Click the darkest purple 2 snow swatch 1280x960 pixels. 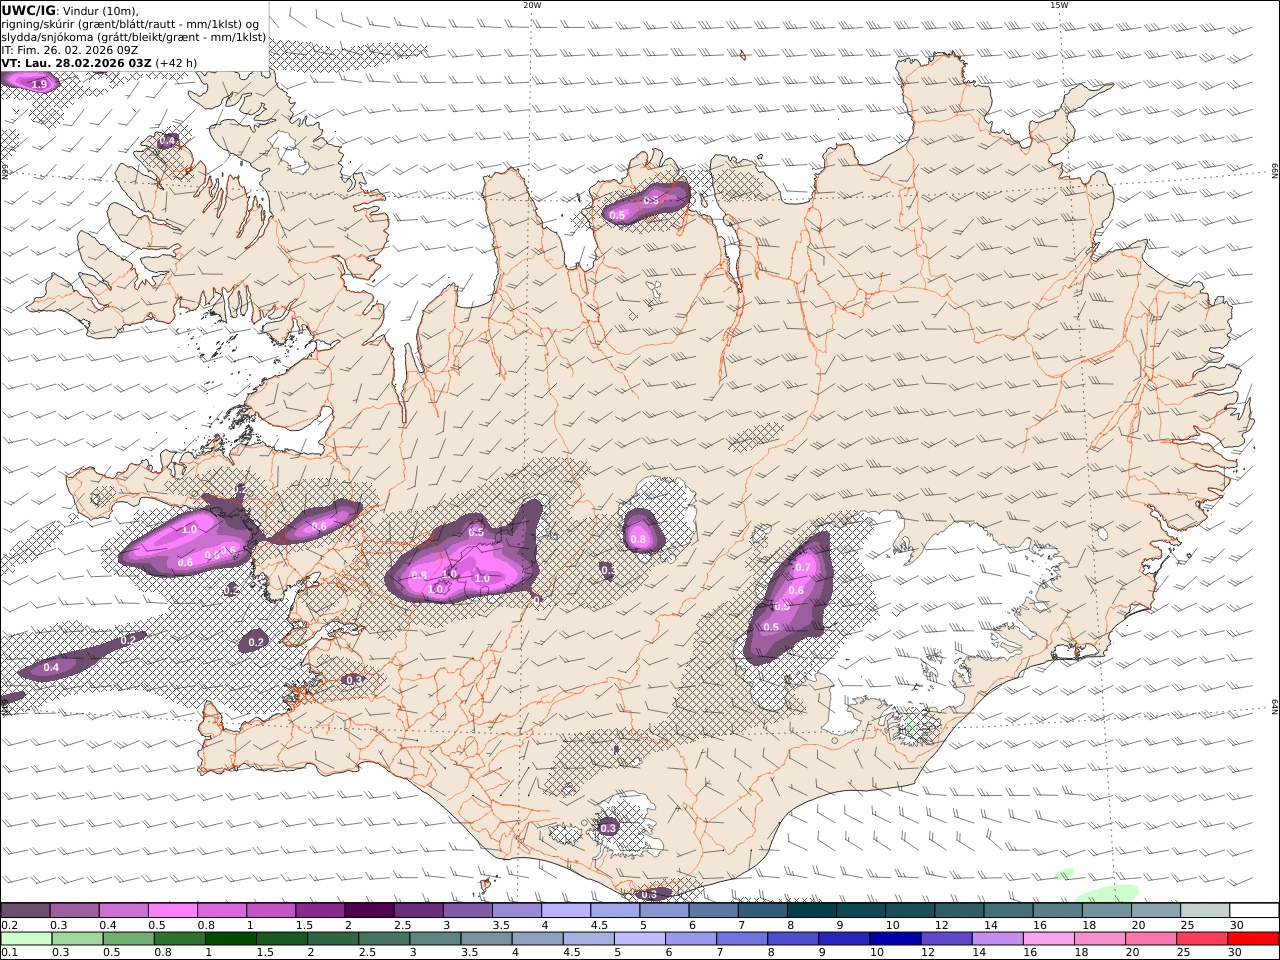click(x=369, y=910)
